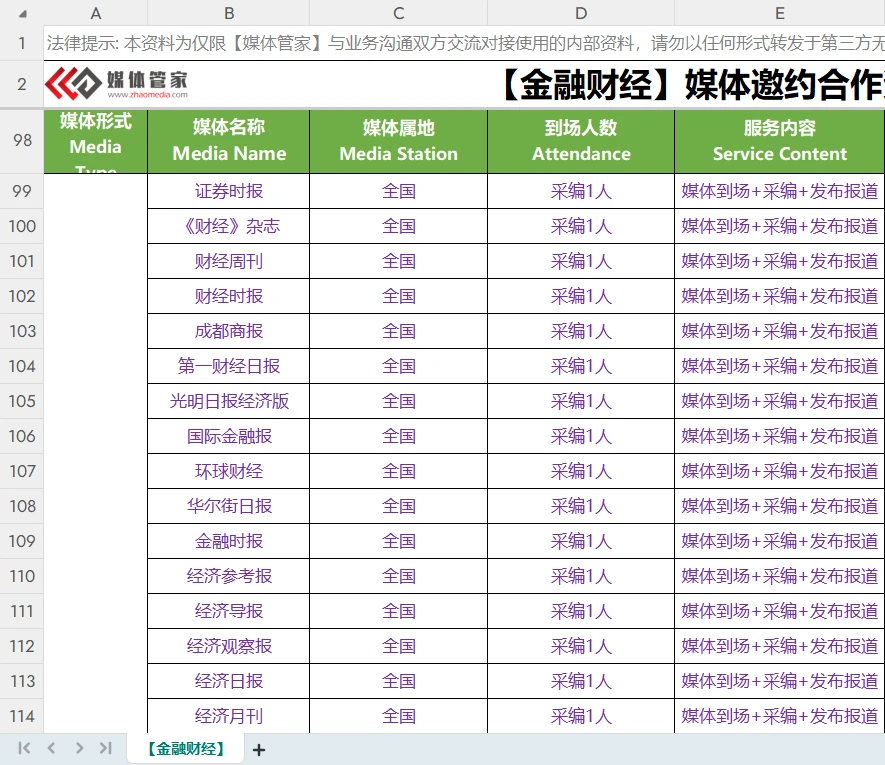Select row 114 header
The width and height of the screenshot is (885, 765).
pos(21,716)
